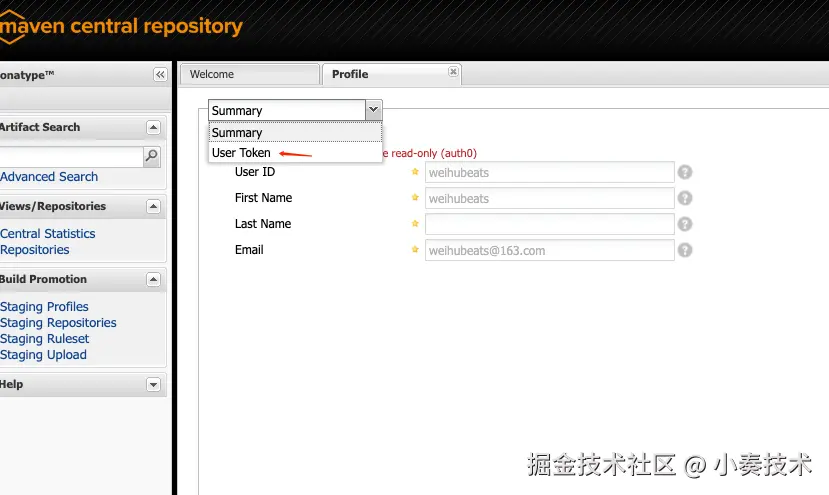Close the Profile tab

tap(453, 71)
